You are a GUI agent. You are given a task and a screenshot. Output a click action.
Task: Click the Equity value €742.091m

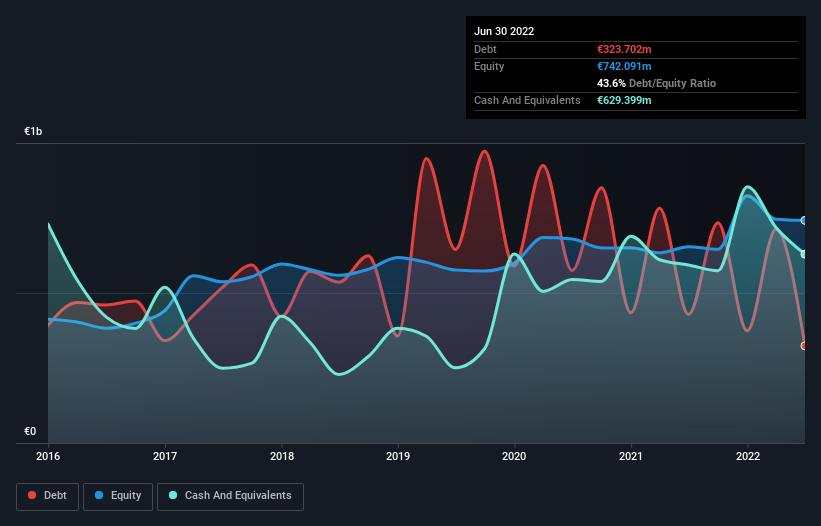(x=624, y=66)
